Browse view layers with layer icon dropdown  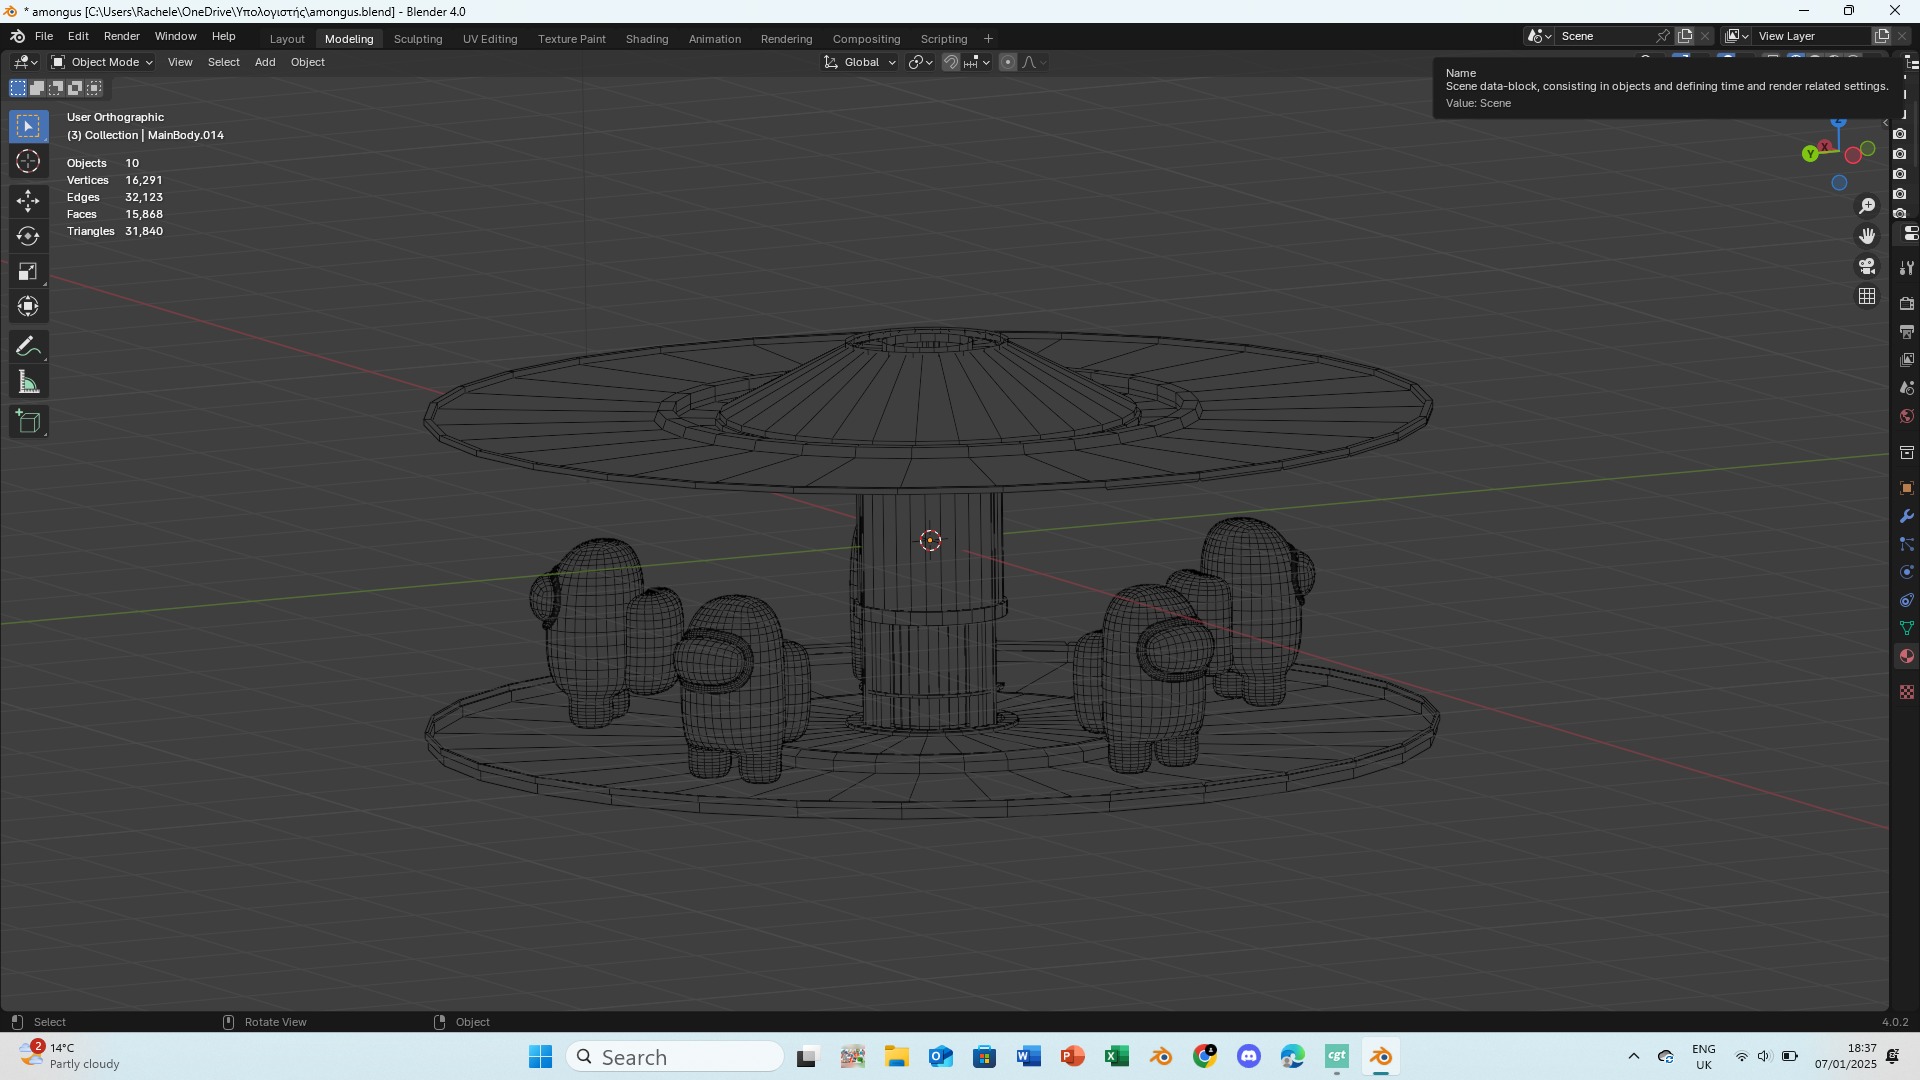pos(1737,36)
